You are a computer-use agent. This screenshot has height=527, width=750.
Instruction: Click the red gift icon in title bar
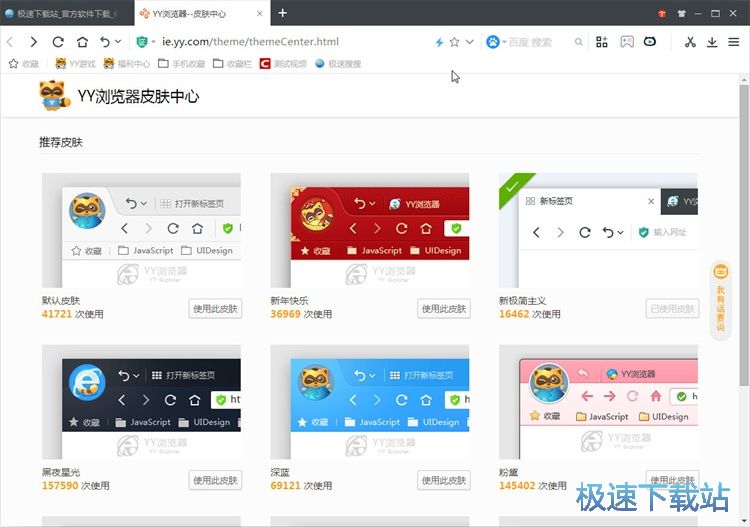pos(662,13)
